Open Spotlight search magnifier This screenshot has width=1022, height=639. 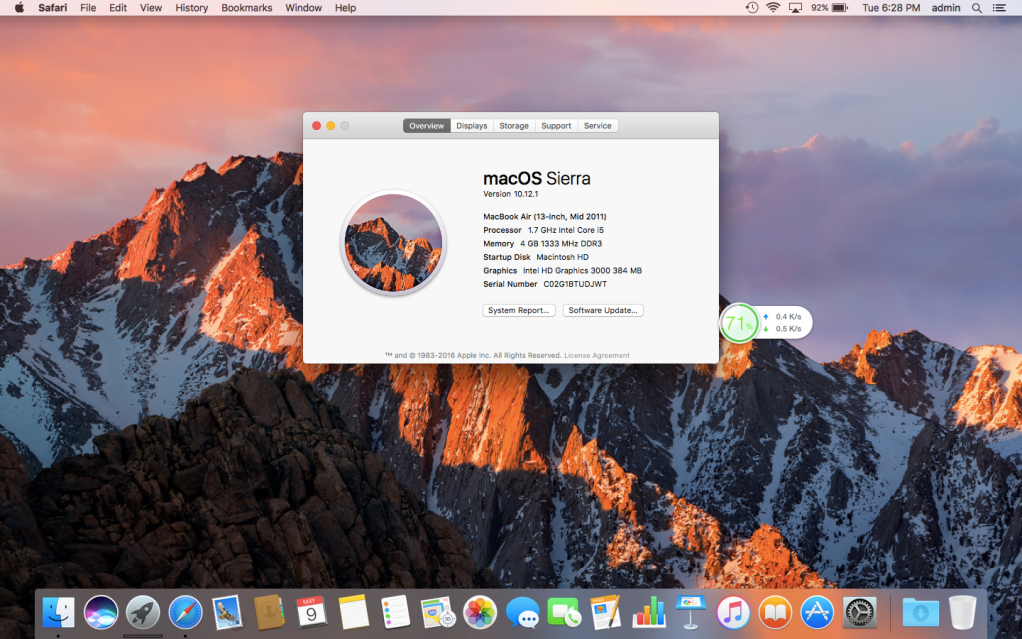976,8
